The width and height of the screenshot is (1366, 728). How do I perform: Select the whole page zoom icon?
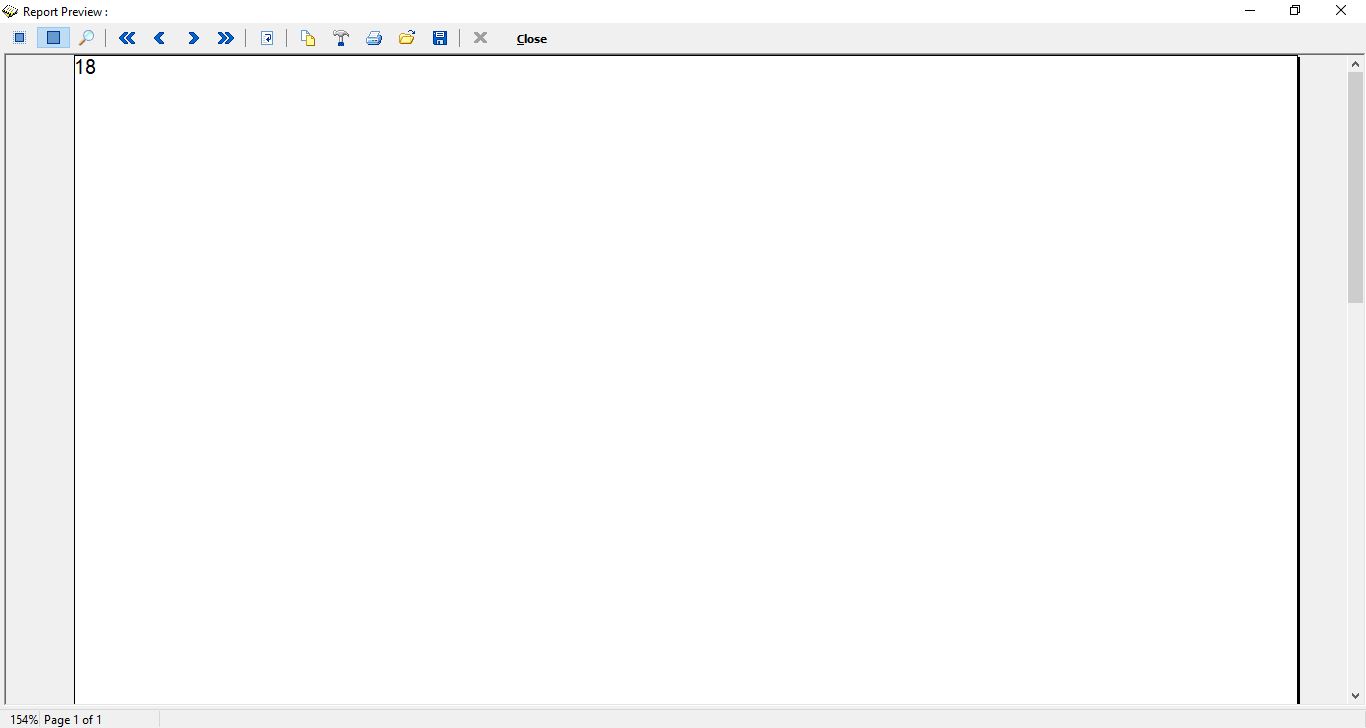pos(19,38)
